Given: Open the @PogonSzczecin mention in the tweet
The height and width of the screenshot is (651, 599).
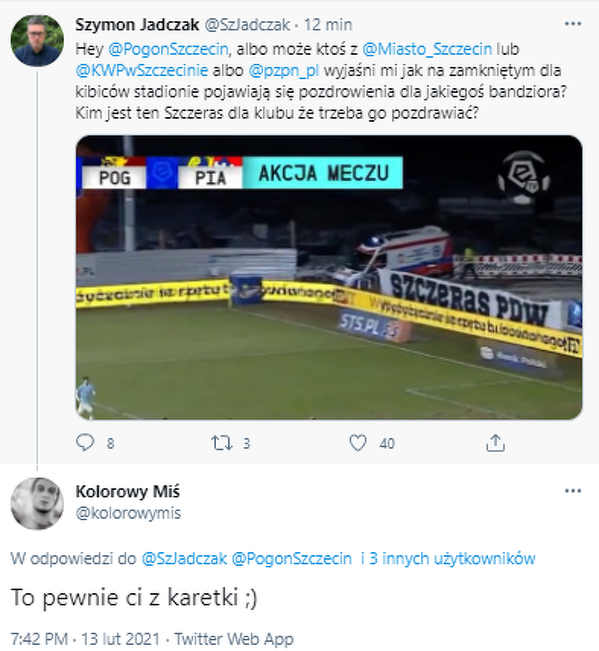Looking at the screenshot, I should [x=168, y=49].
